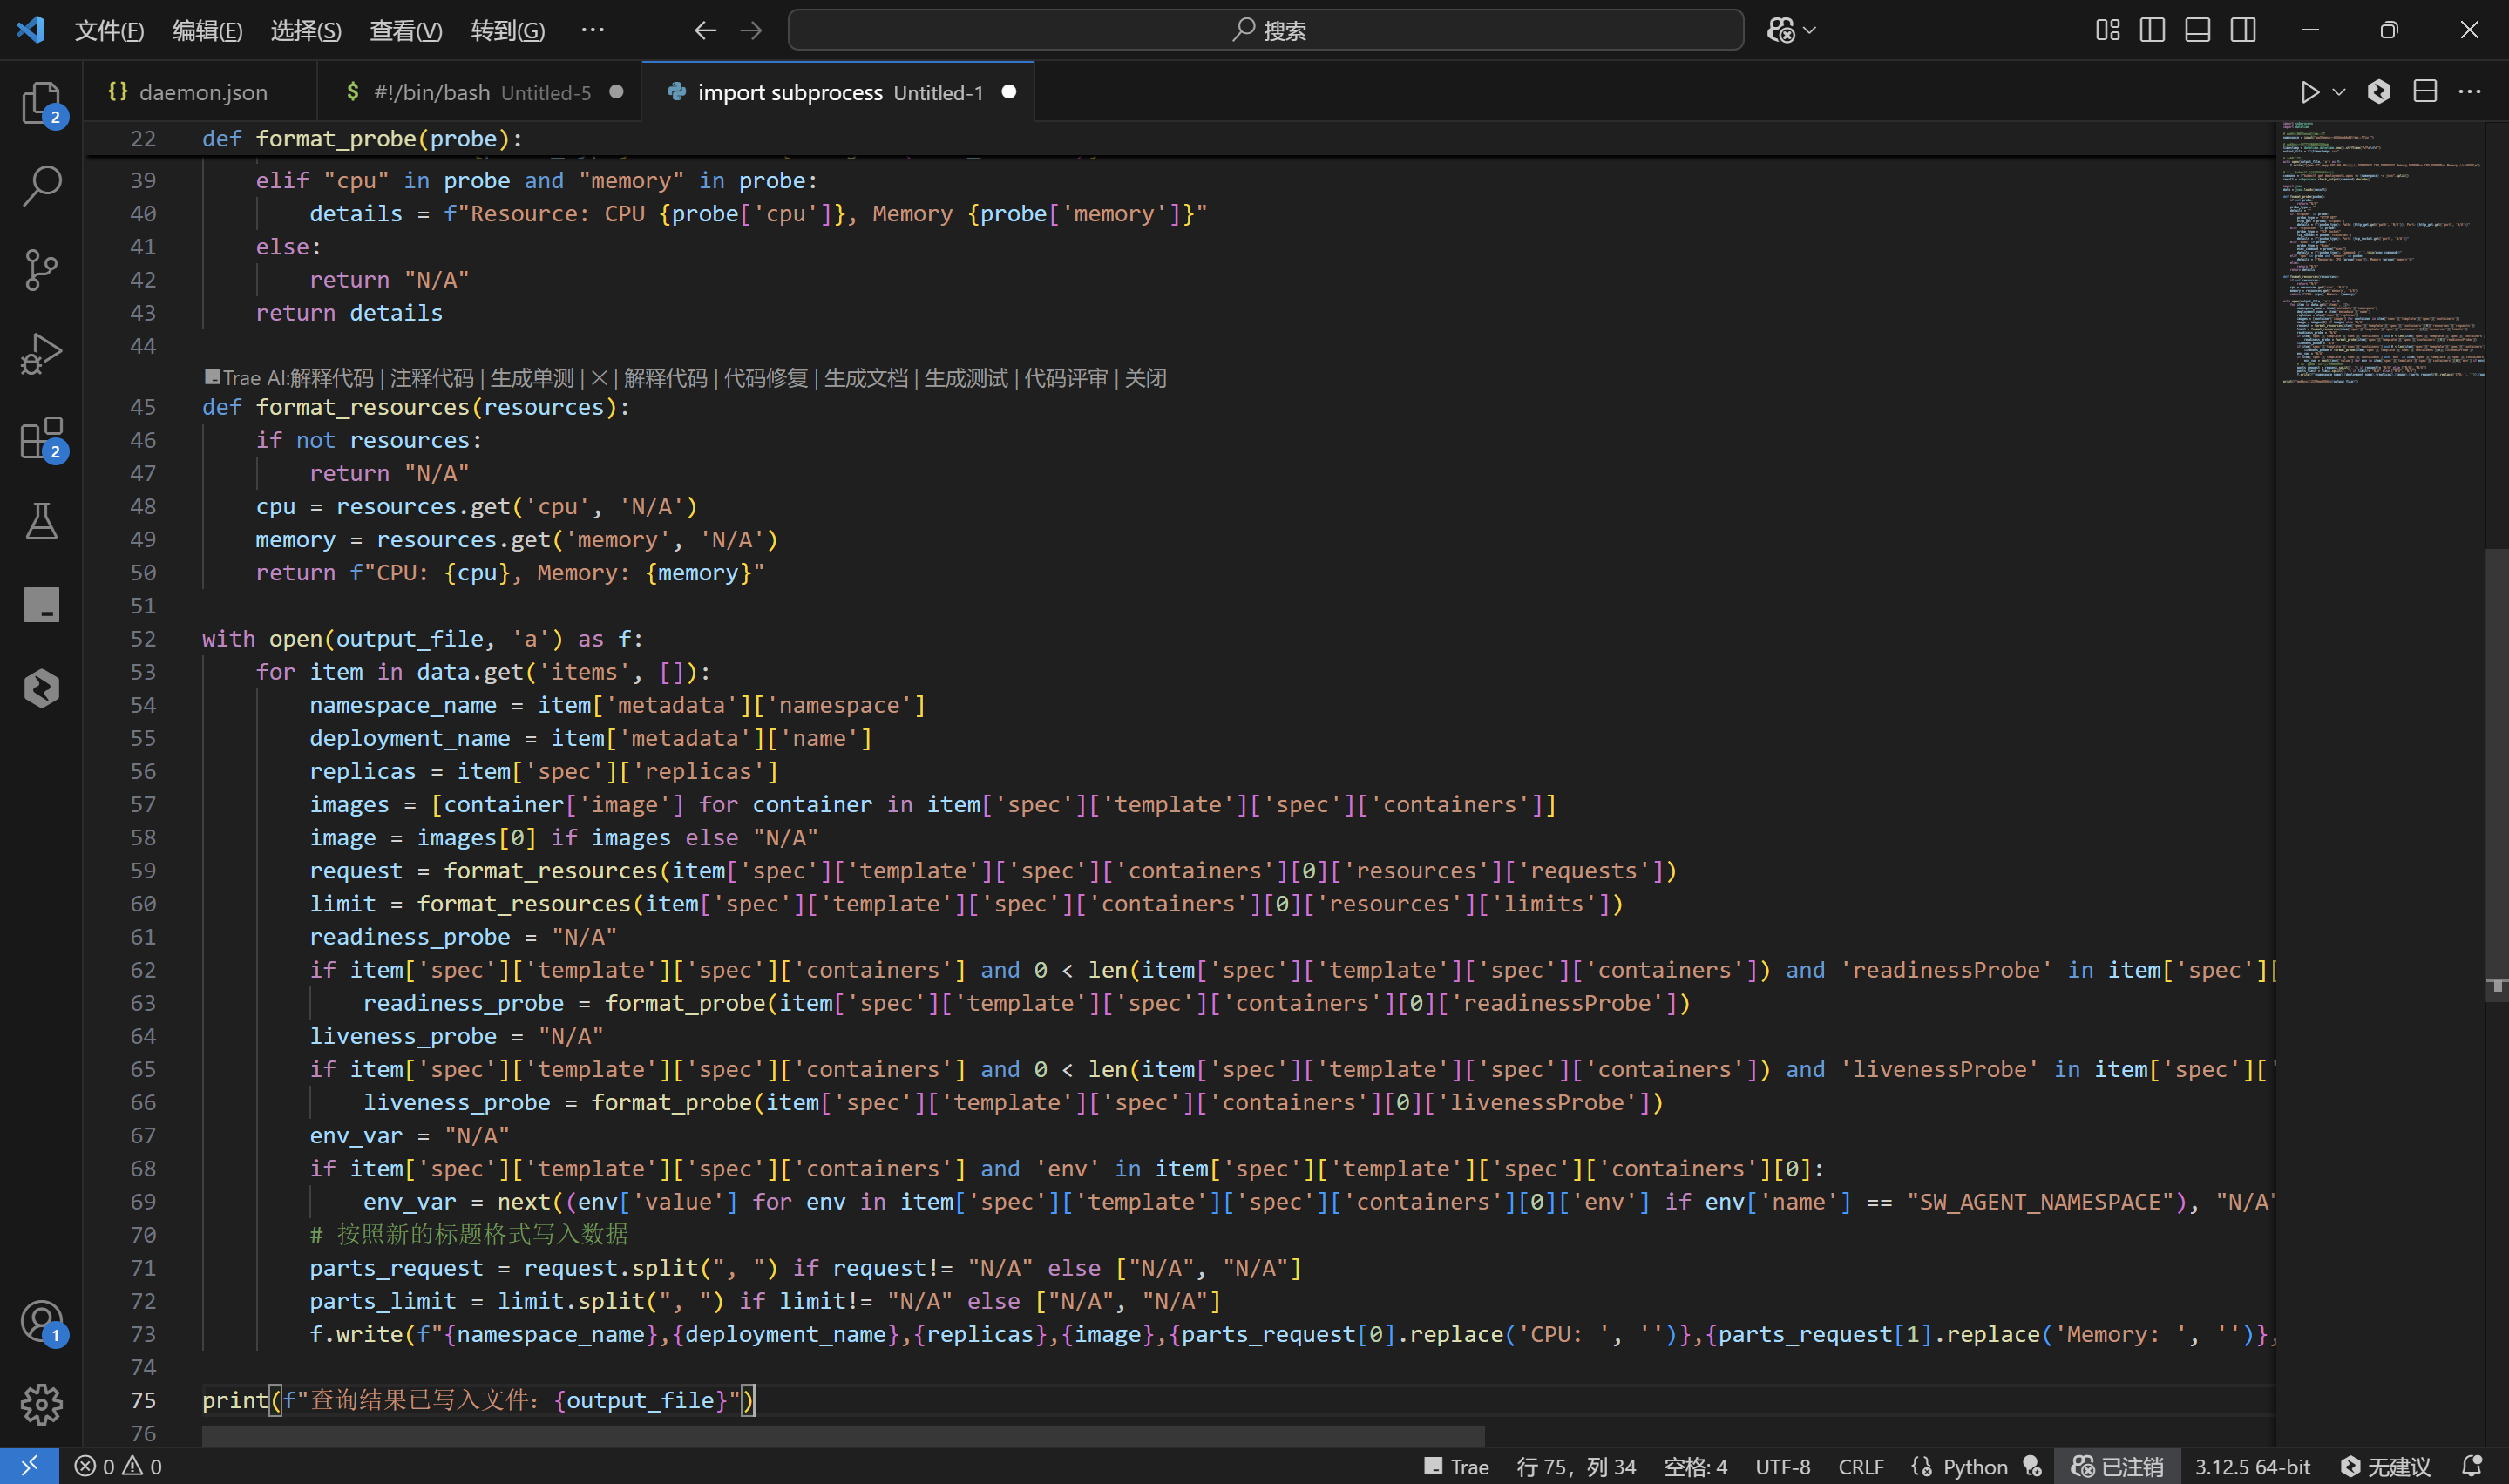This screenshot has width=2509, height=1484.
Task: Click the command center search box
Action: [1265, 30]
